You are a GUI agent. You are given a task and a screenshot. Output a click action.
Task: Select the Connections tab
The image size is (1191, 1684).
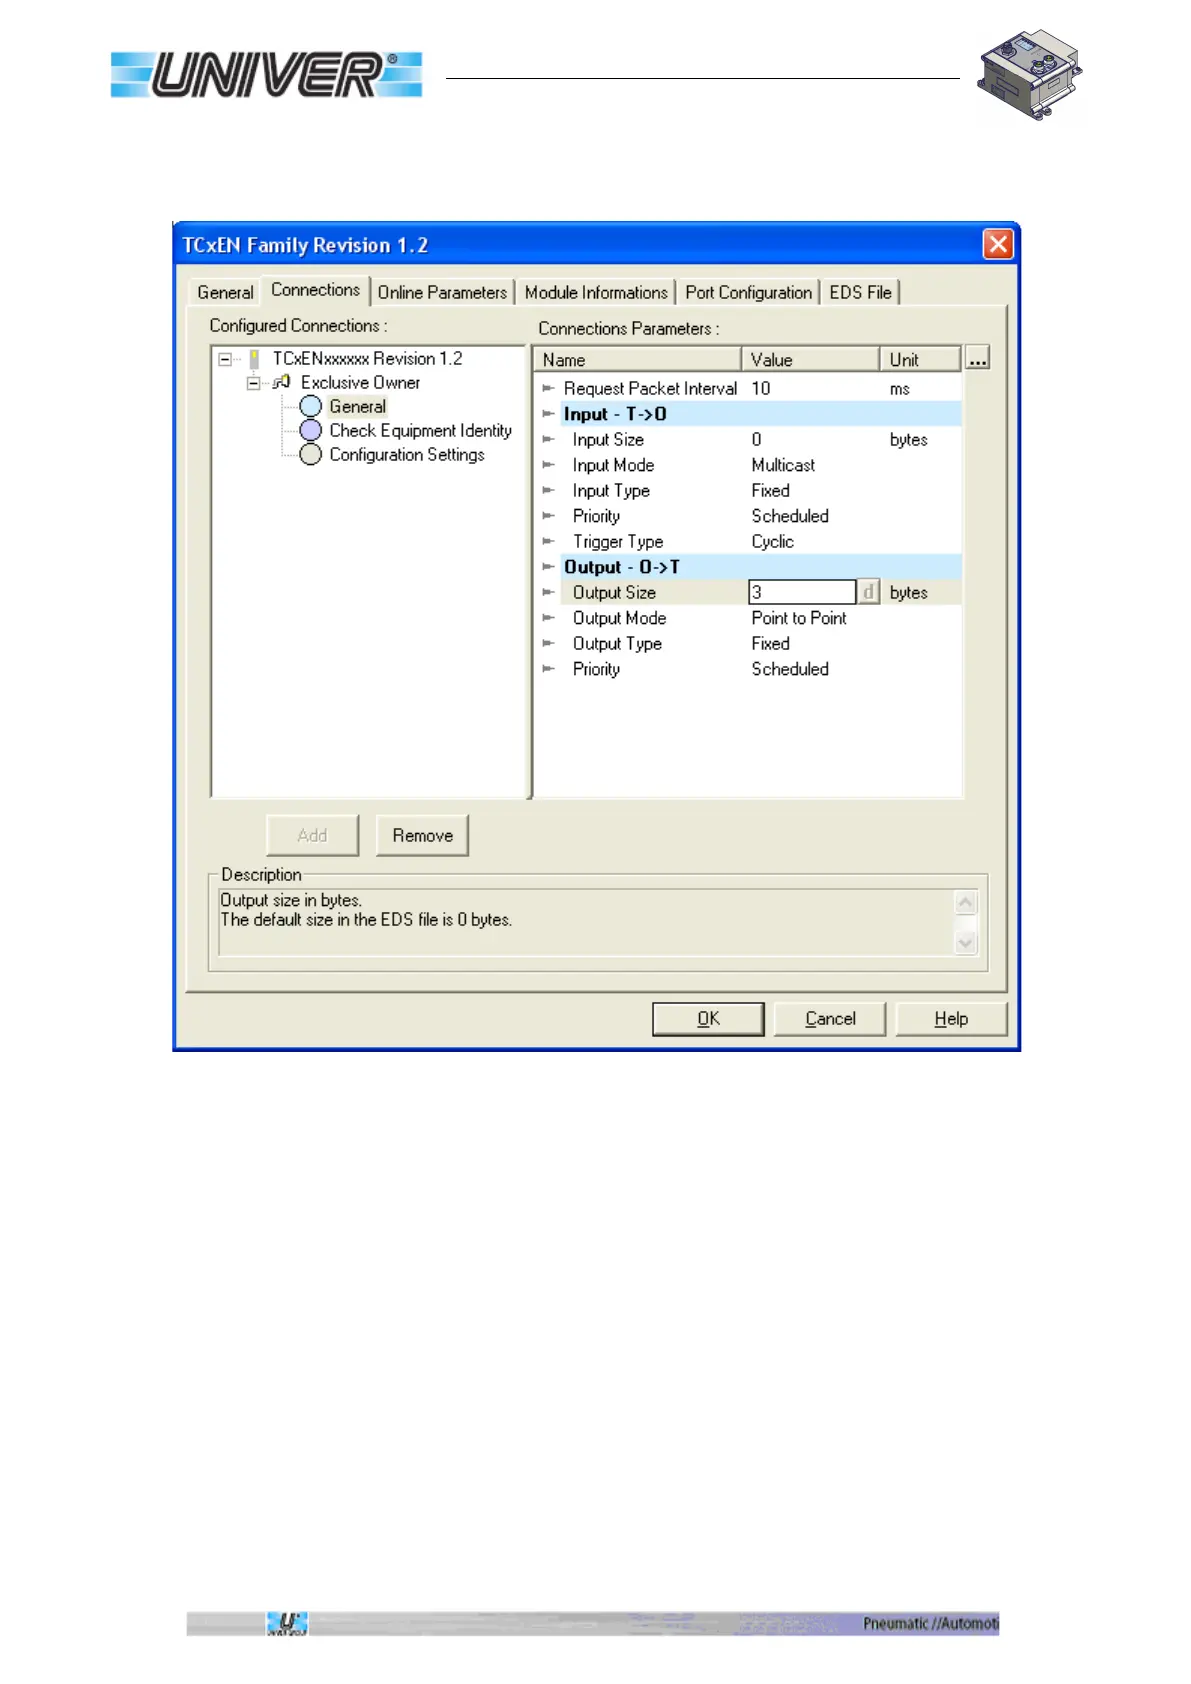(315, 290)
